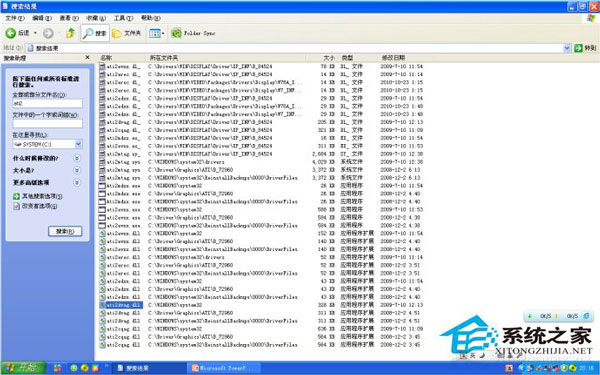Toggle the Search magnifier toolbar button
The width and height of the screenshot is (600, 375).
[x=95, y=33]
